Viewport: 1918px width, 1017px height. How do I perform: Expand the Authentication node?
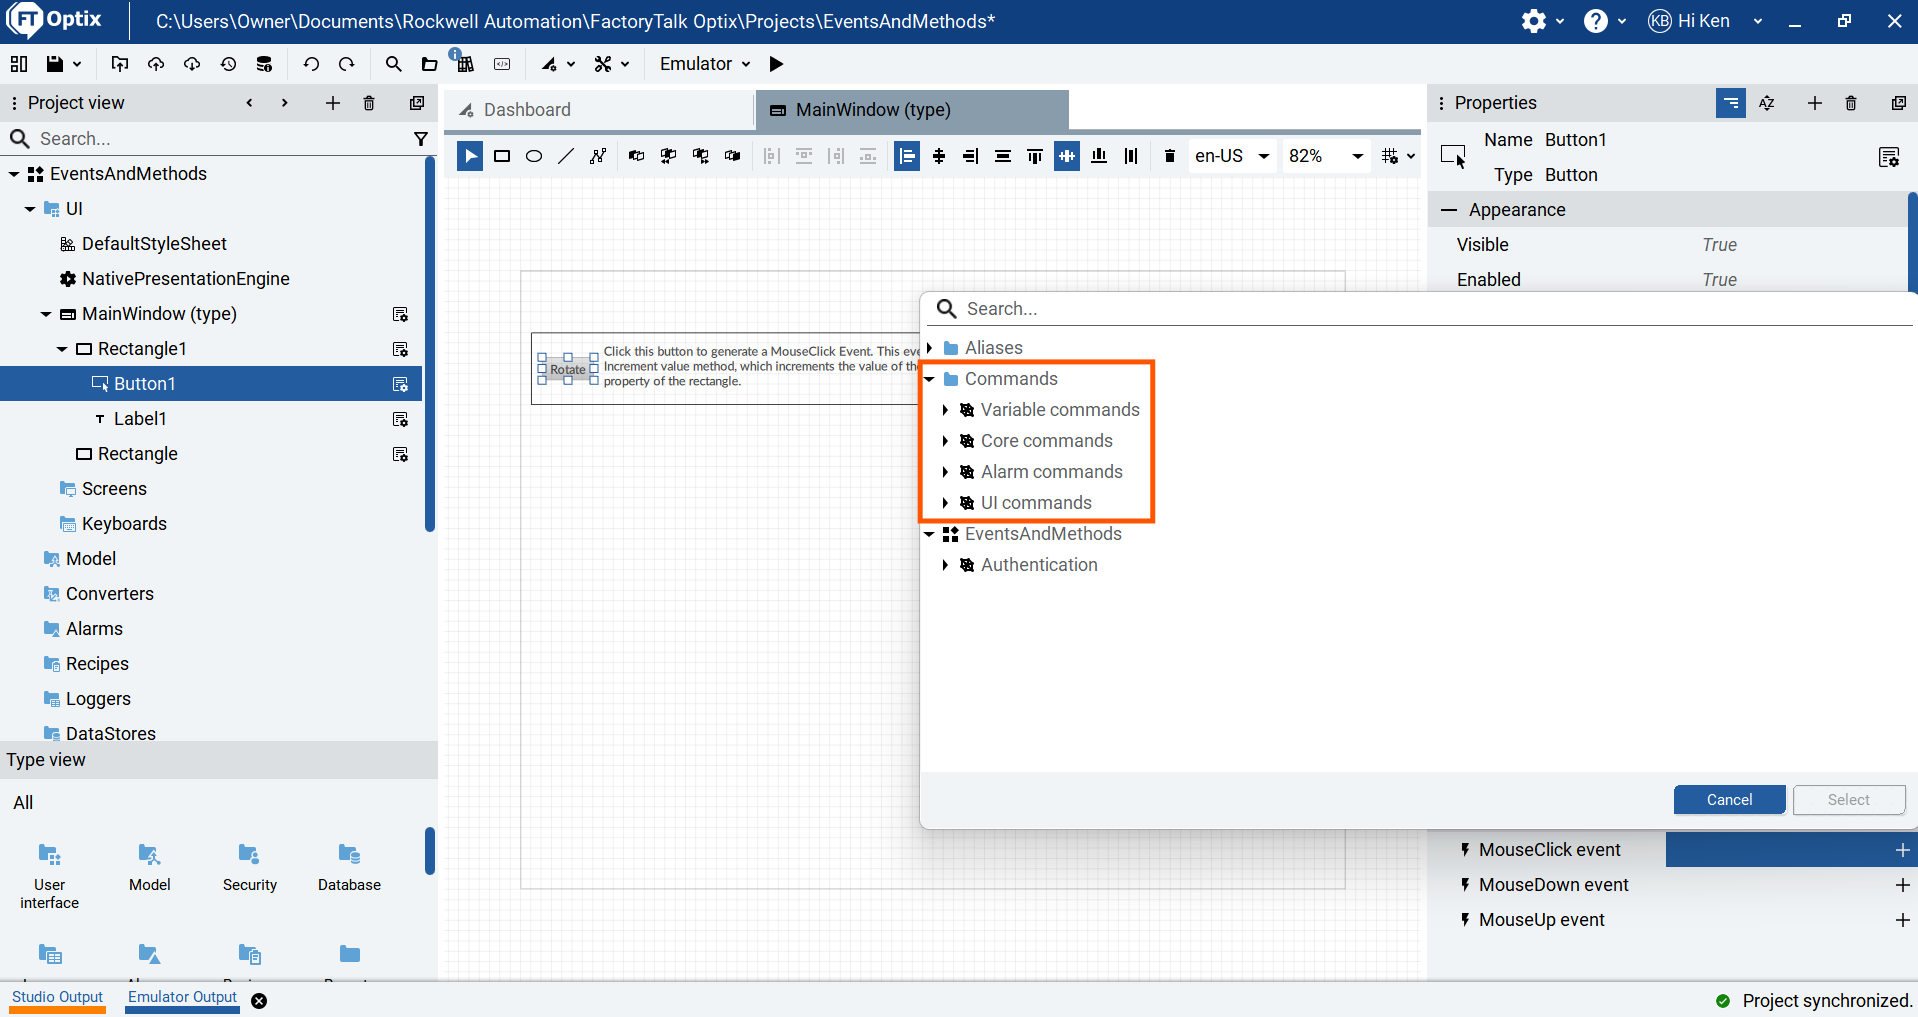945,565
